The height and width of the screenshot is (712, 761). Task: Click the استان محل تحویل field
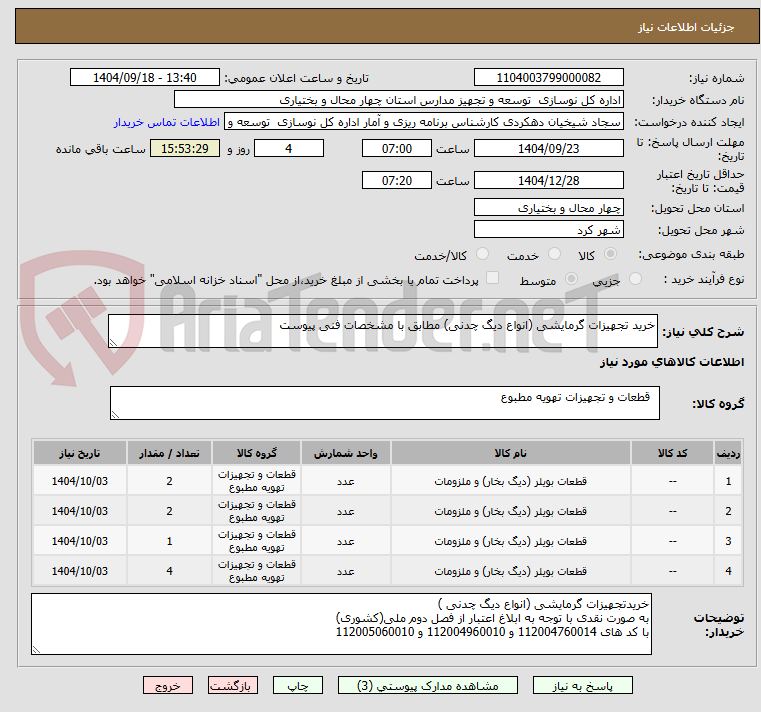(x=548, y=208)
